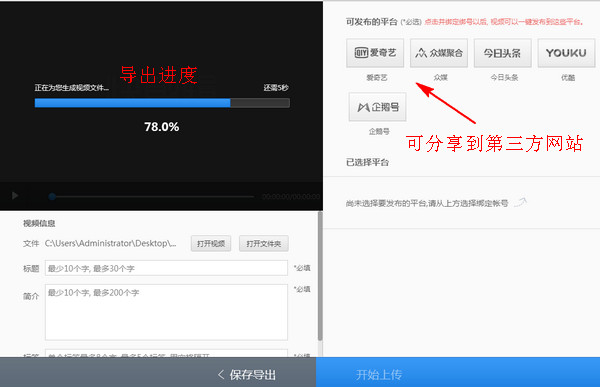
Task: Click the back chevron next to 保存导出
Action: click(x=221, y=375)
